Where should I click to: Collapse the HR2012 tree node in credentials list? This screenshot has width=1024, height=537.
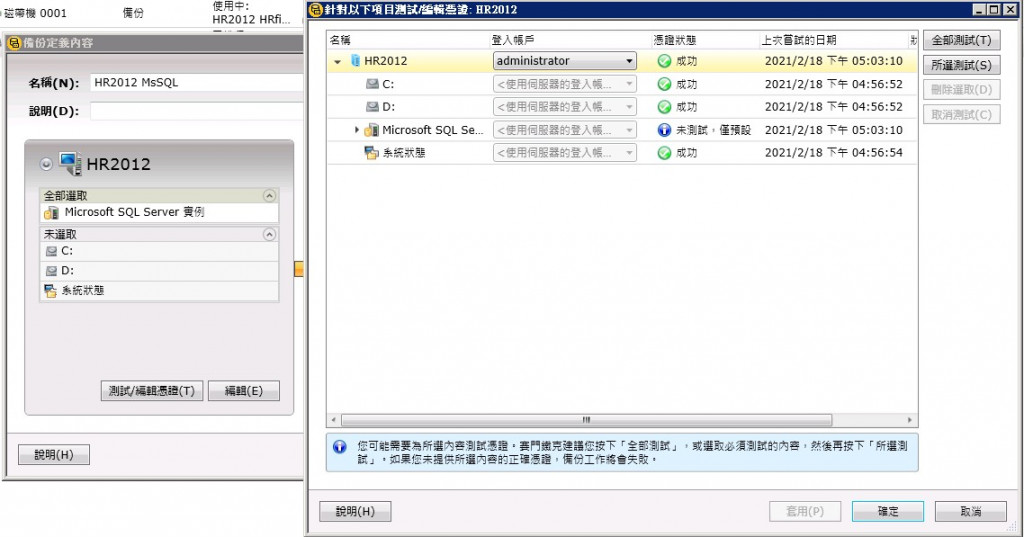point(338,61)
